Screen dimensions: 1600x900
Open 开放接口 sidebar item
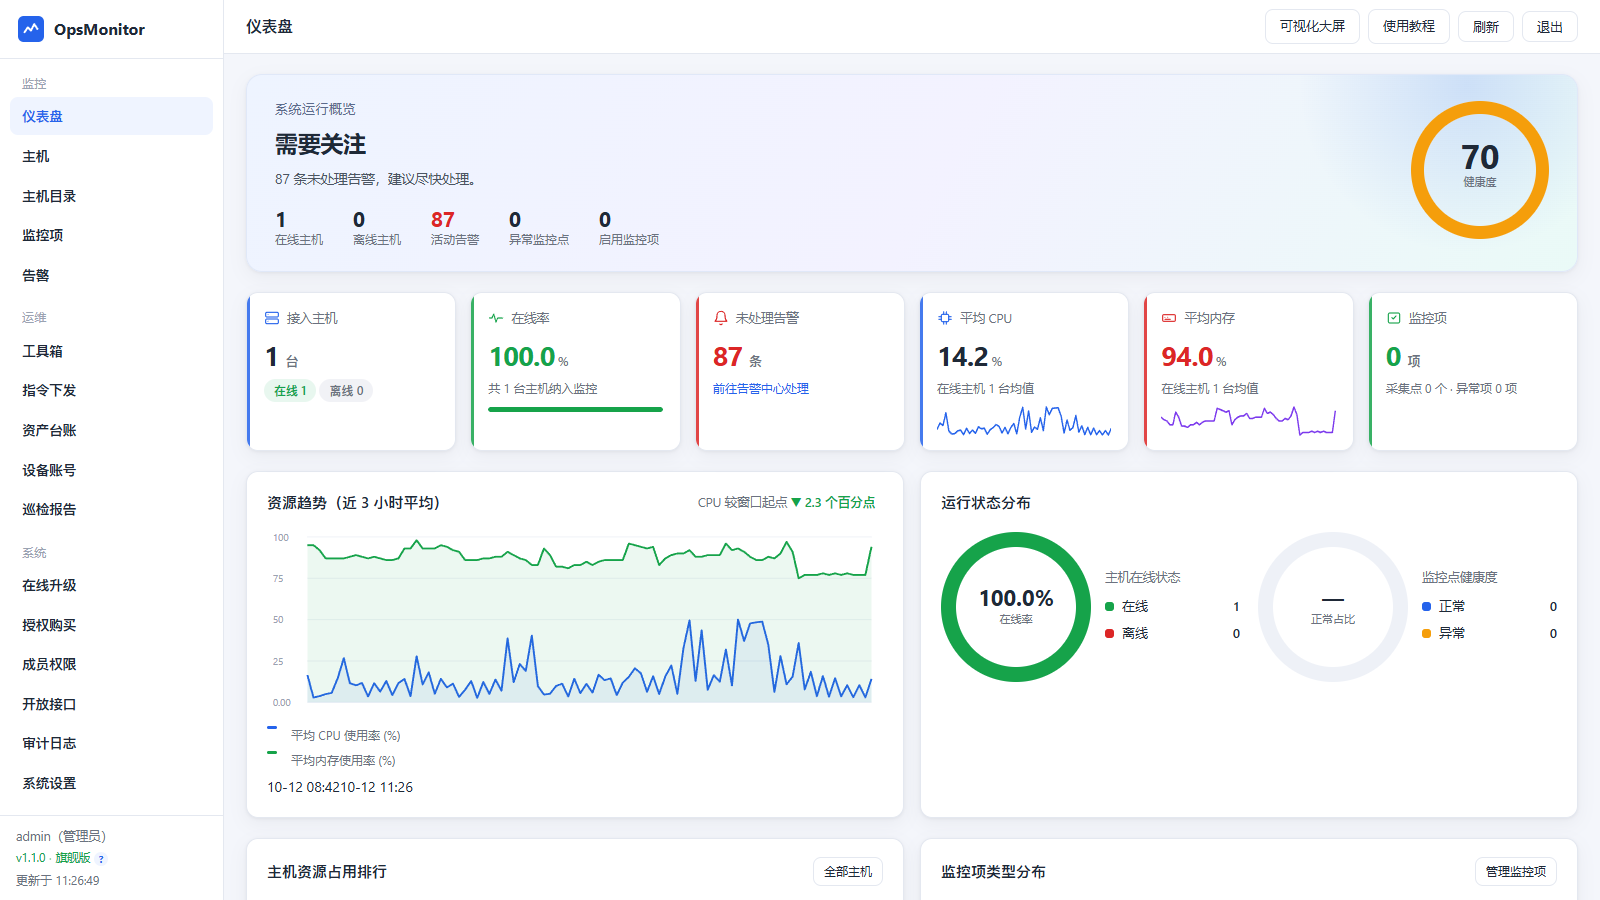[111, 704]
